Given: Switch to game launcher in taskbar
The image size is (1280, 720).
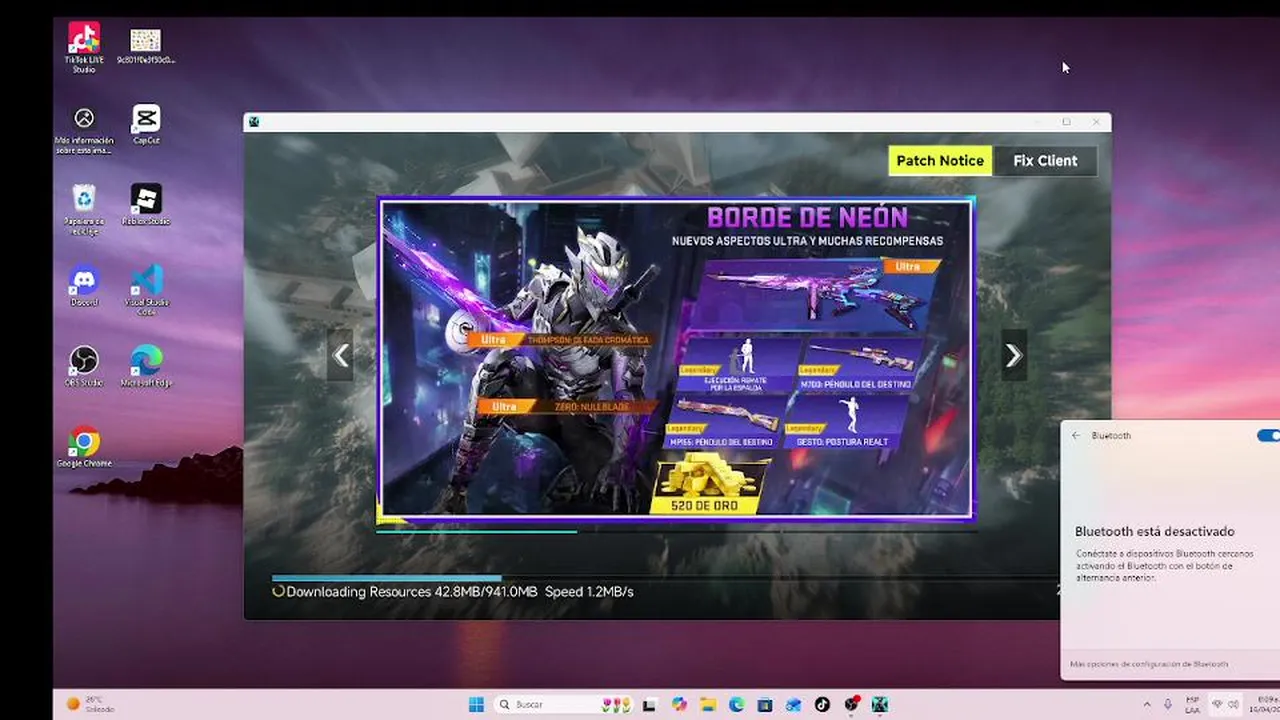Looking at the screenshot, I should click(x=880, y=704).
